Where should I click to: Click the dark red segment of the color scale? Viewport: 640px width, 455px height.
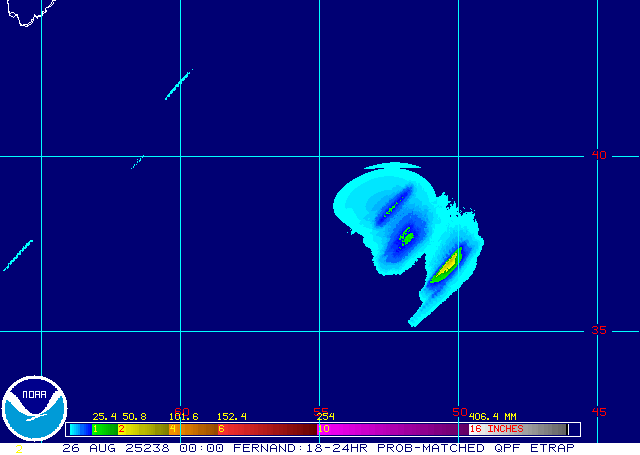(270, 429)
